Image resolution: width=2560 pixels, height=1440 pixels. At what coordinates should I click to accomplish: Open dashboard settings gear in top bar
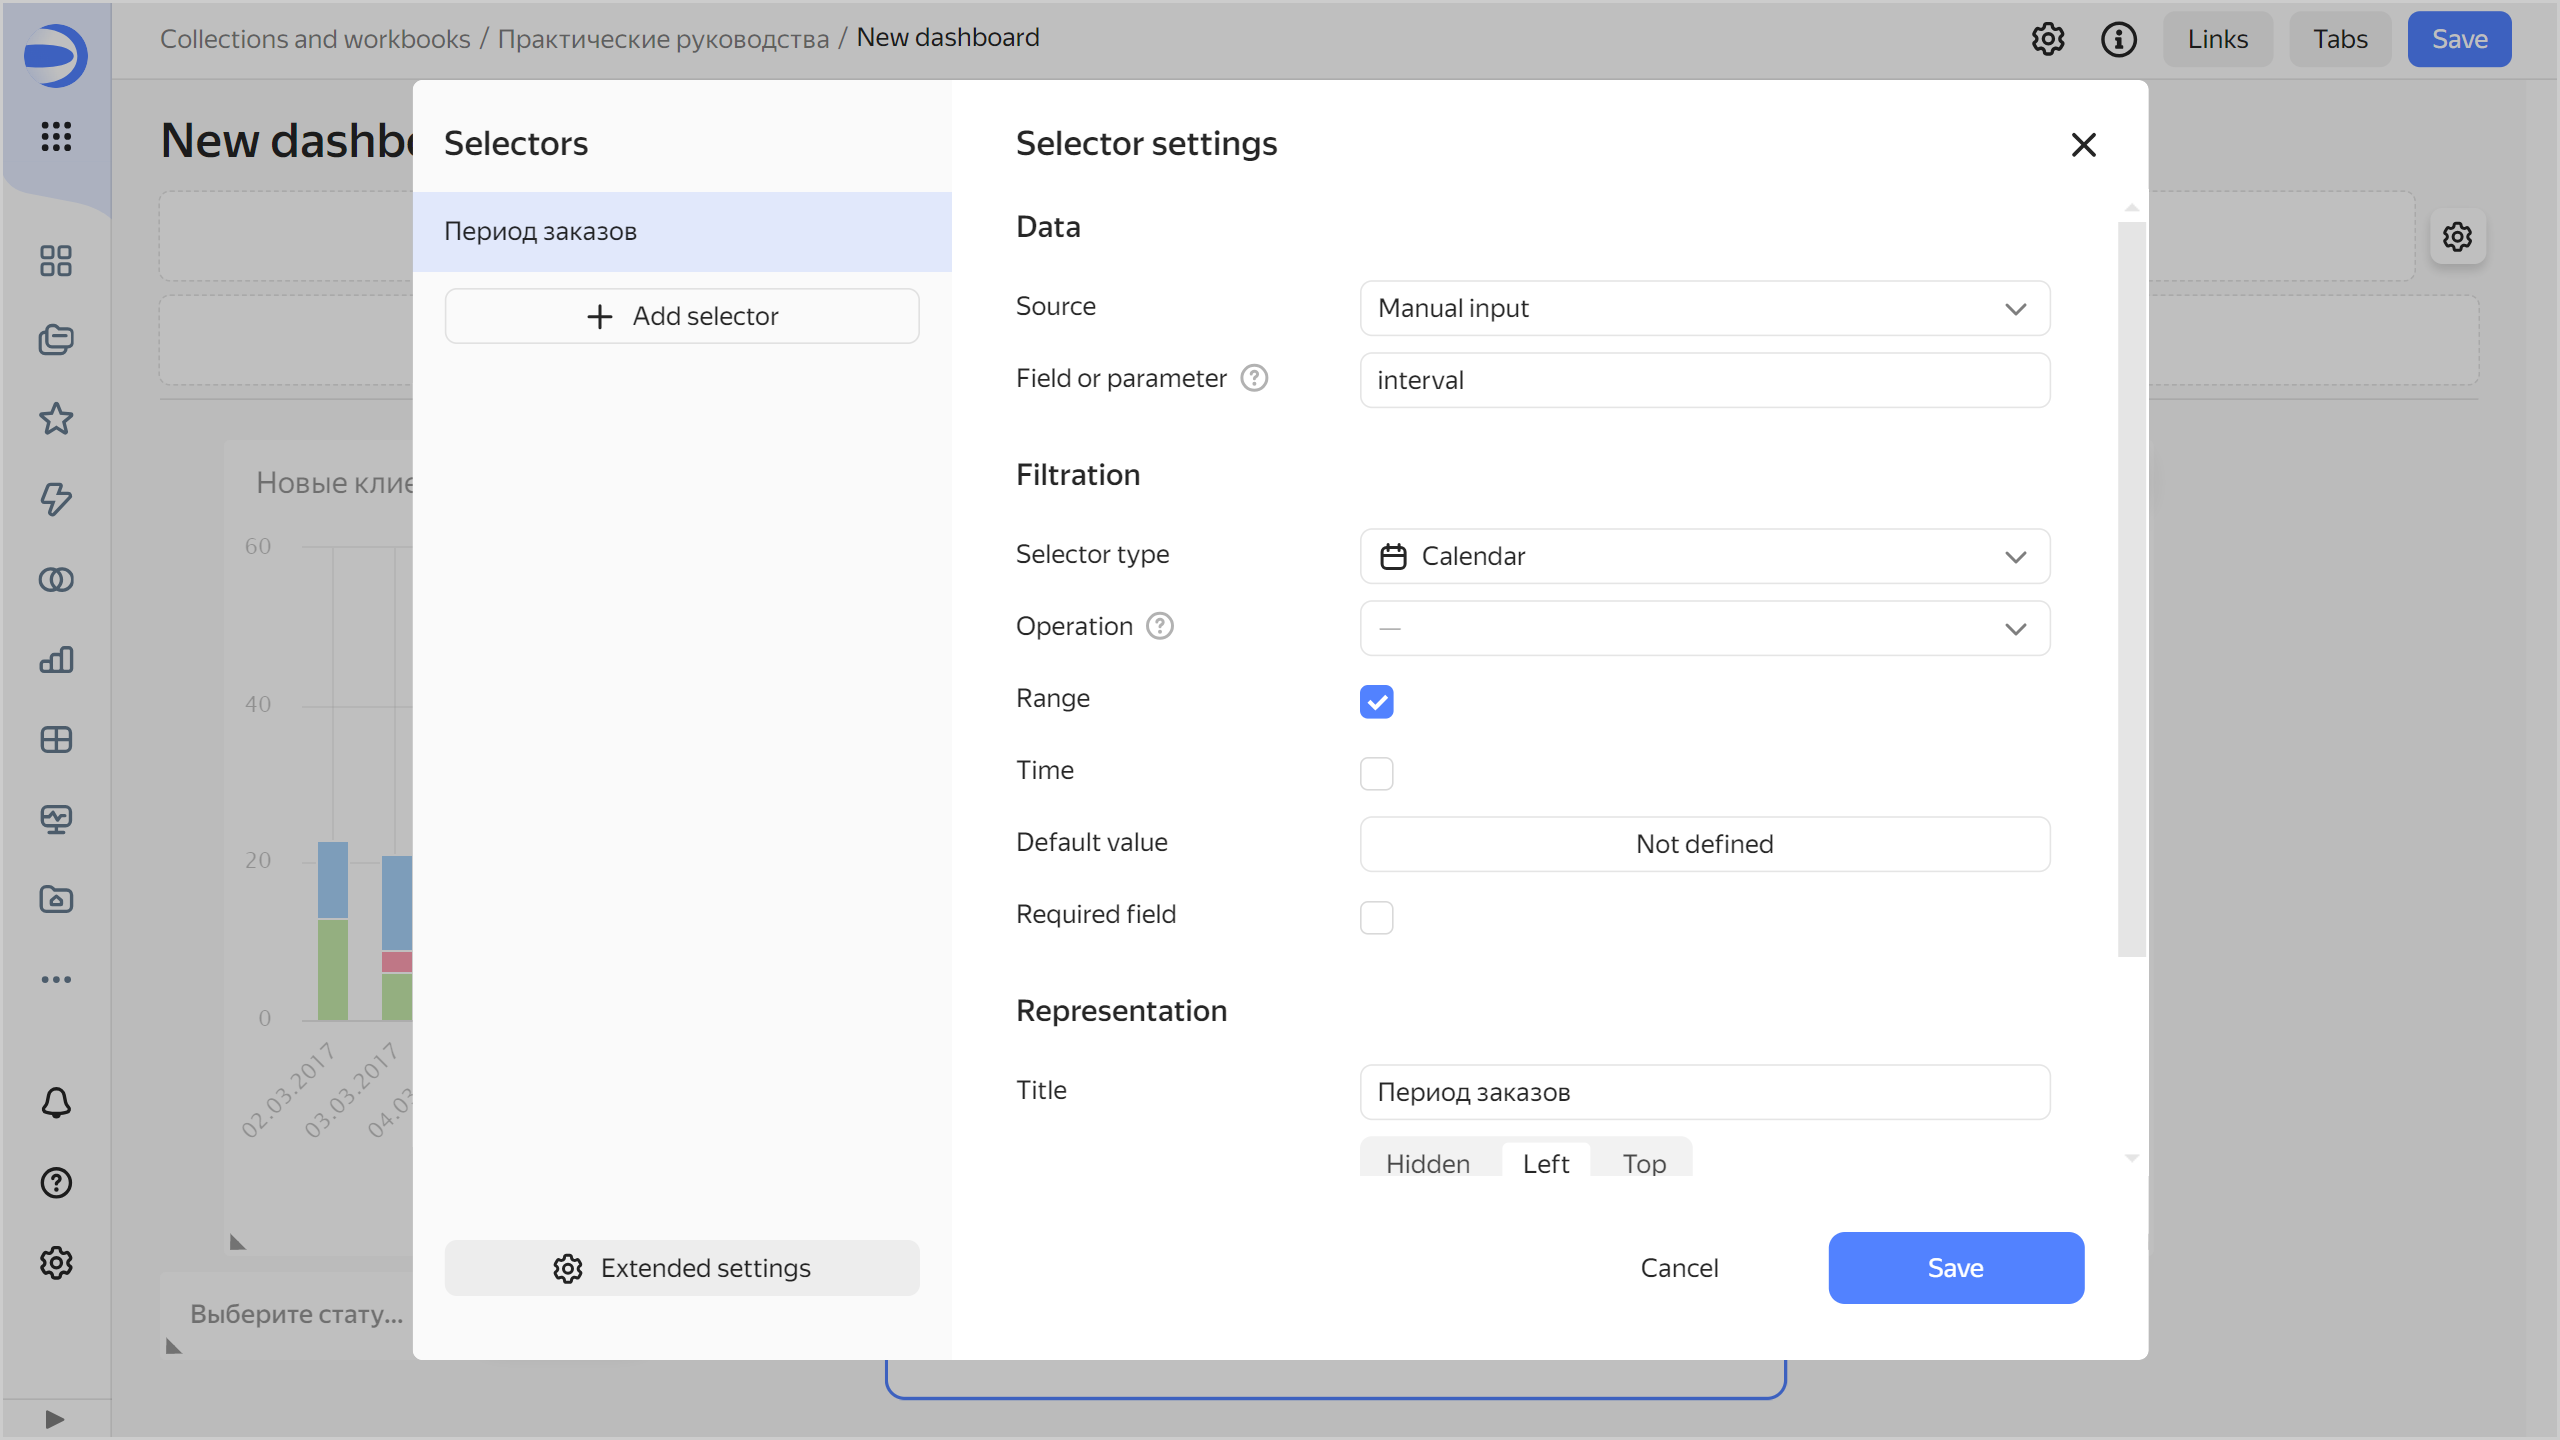point(2047,39)
